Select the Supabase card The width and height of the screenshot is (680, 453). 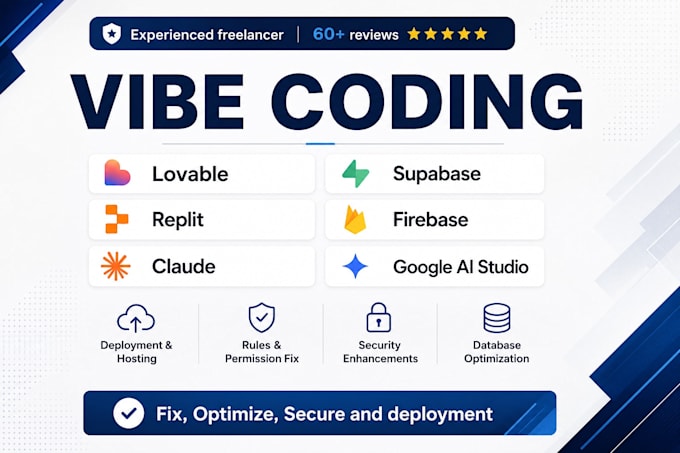tap(435, 174)
